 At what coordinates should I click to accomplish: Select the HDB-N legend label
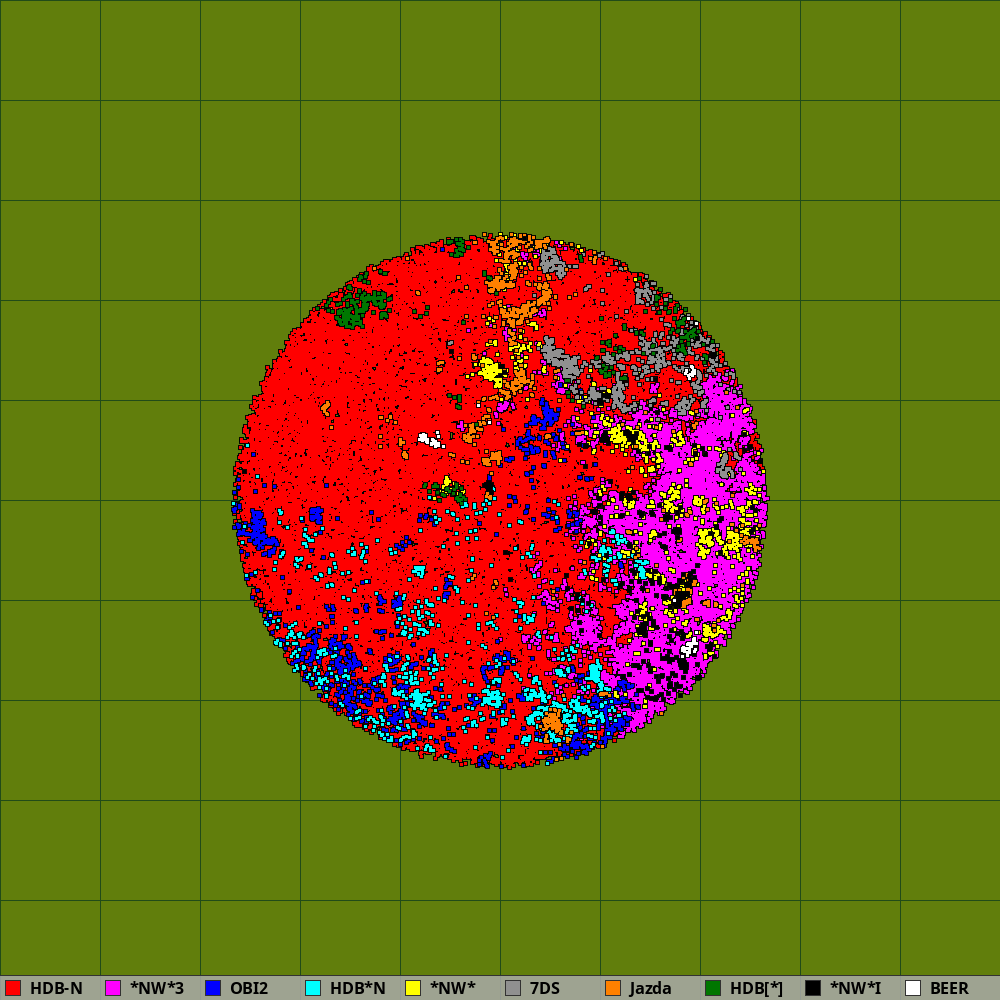pos(56,989)
